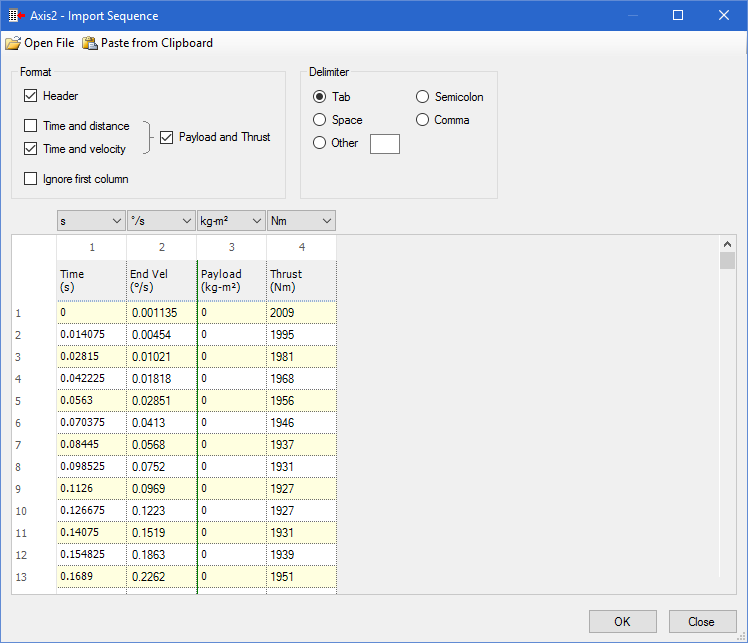Expand the velocity unit dropdown °/s

(x=161, y=220)
